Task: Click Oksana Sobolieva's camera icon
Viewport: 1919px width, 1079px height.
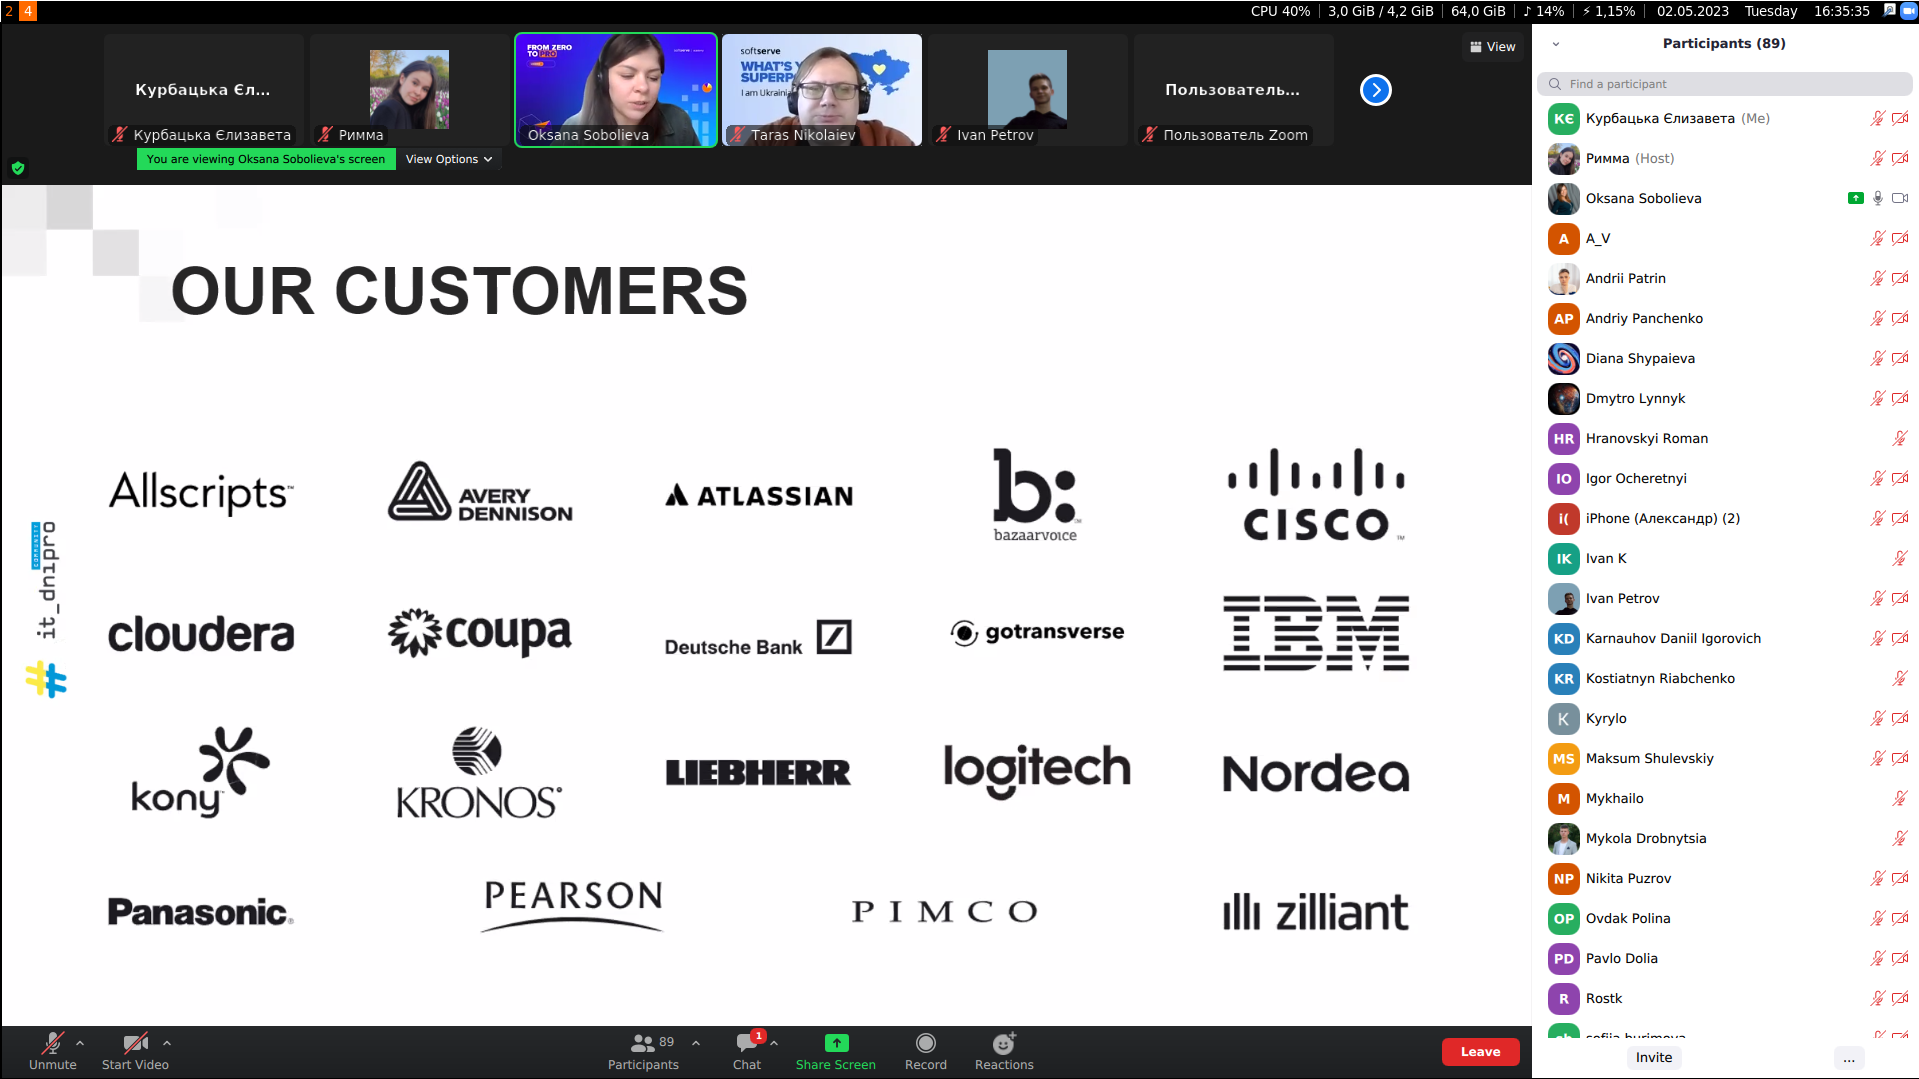Action: [x=1900, y=198]
